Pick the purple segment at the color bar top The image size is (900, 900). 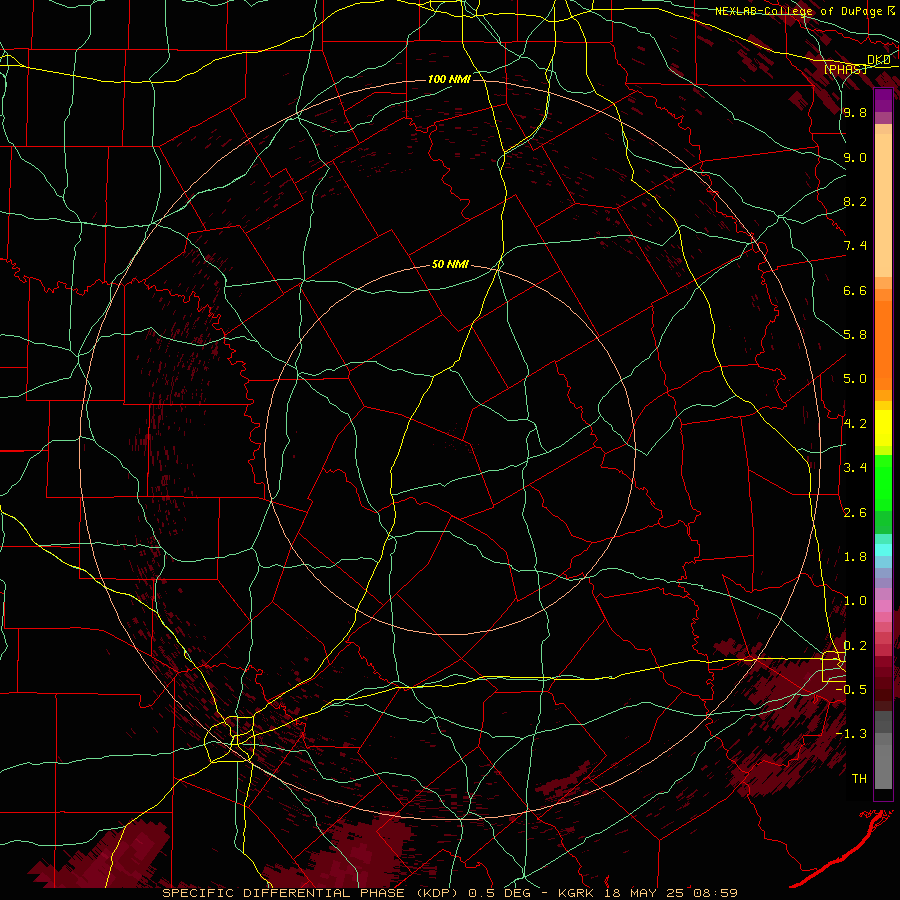(883, 101)
